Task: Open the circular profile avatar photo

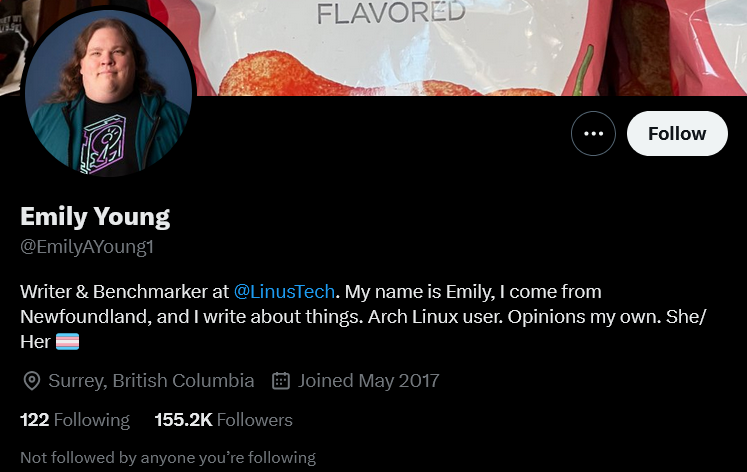Action: pyautogui.click(x=109, y=92)
